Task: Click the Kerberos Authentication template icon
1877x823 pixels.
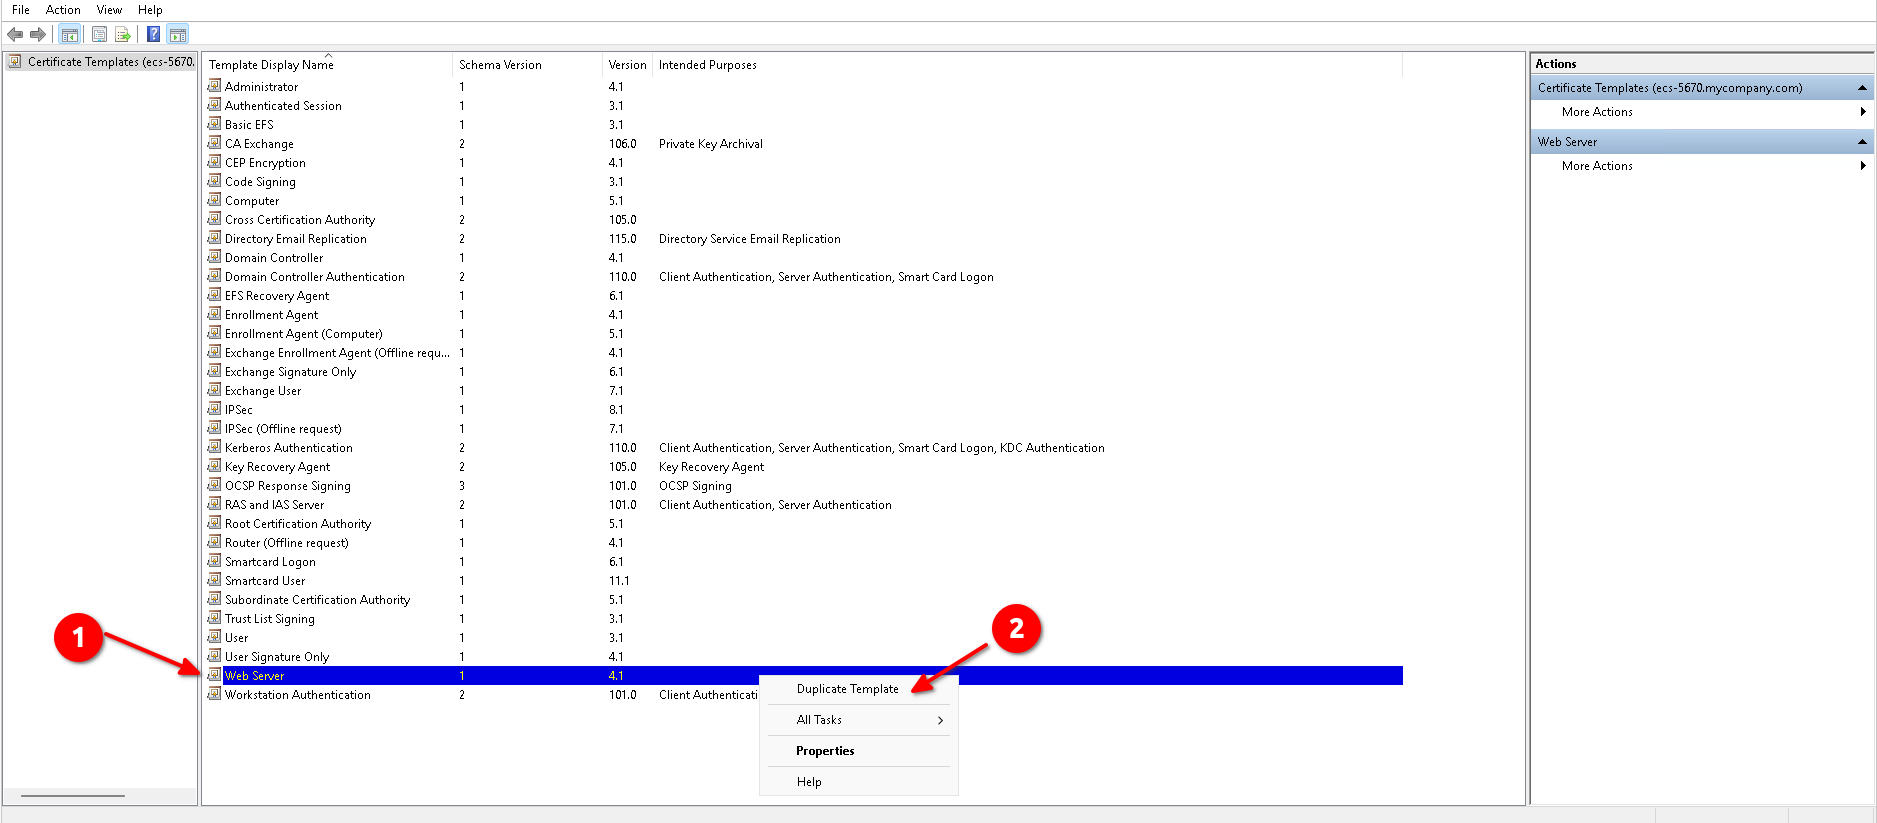Action: (214, 448)
